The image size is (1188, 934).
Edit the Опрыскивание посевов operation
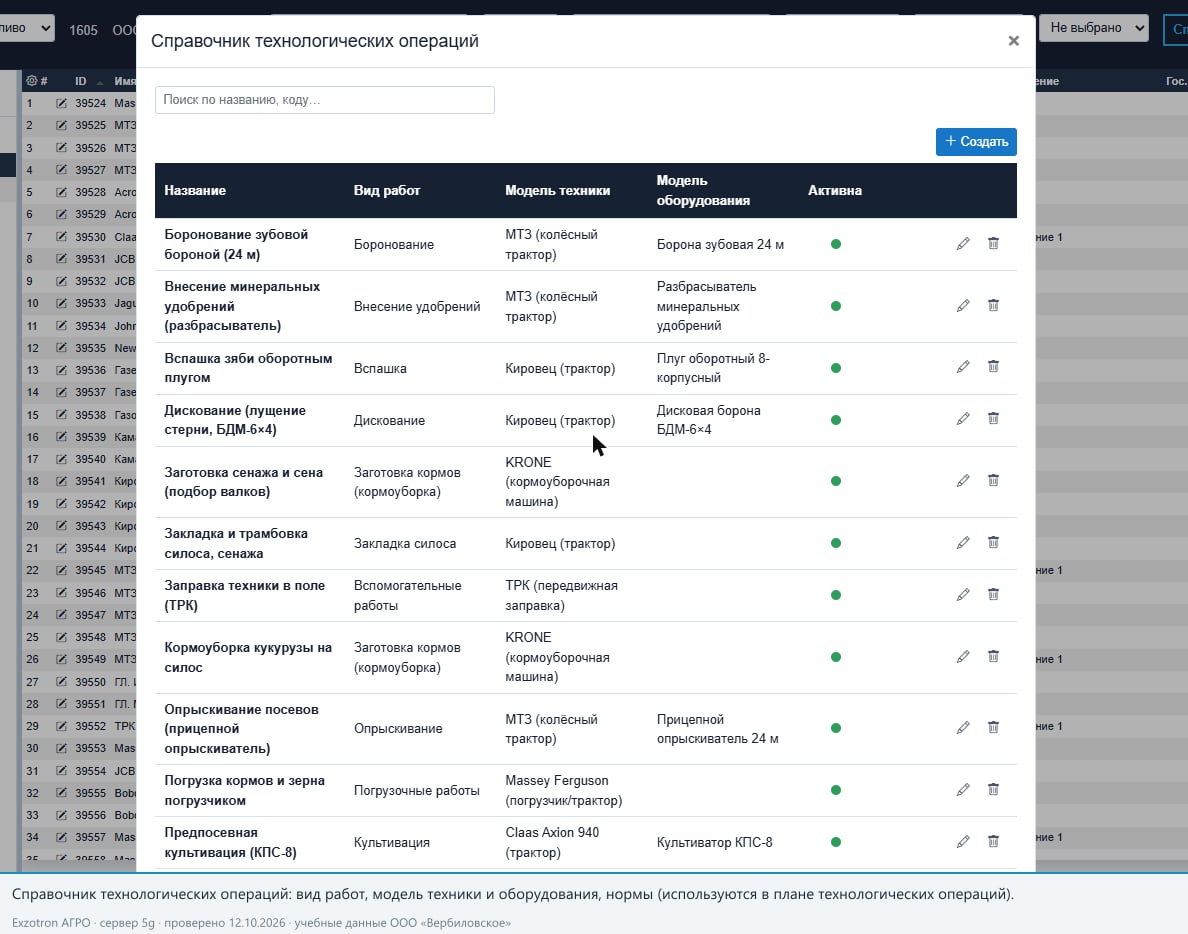point(963,728)
